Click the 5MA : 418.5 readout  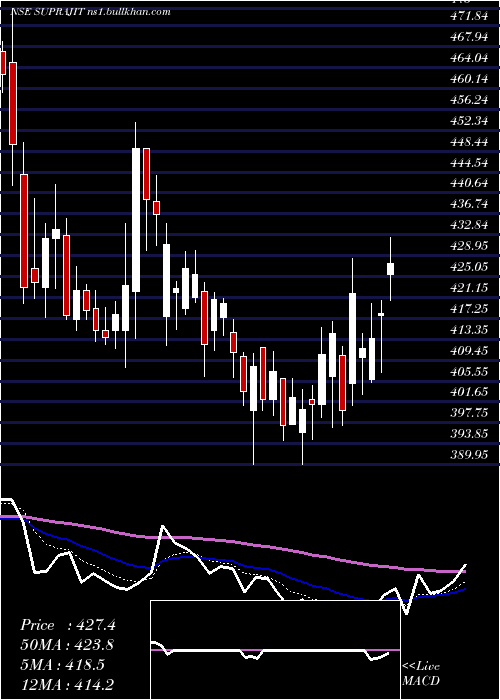click(x=62, y=664)
